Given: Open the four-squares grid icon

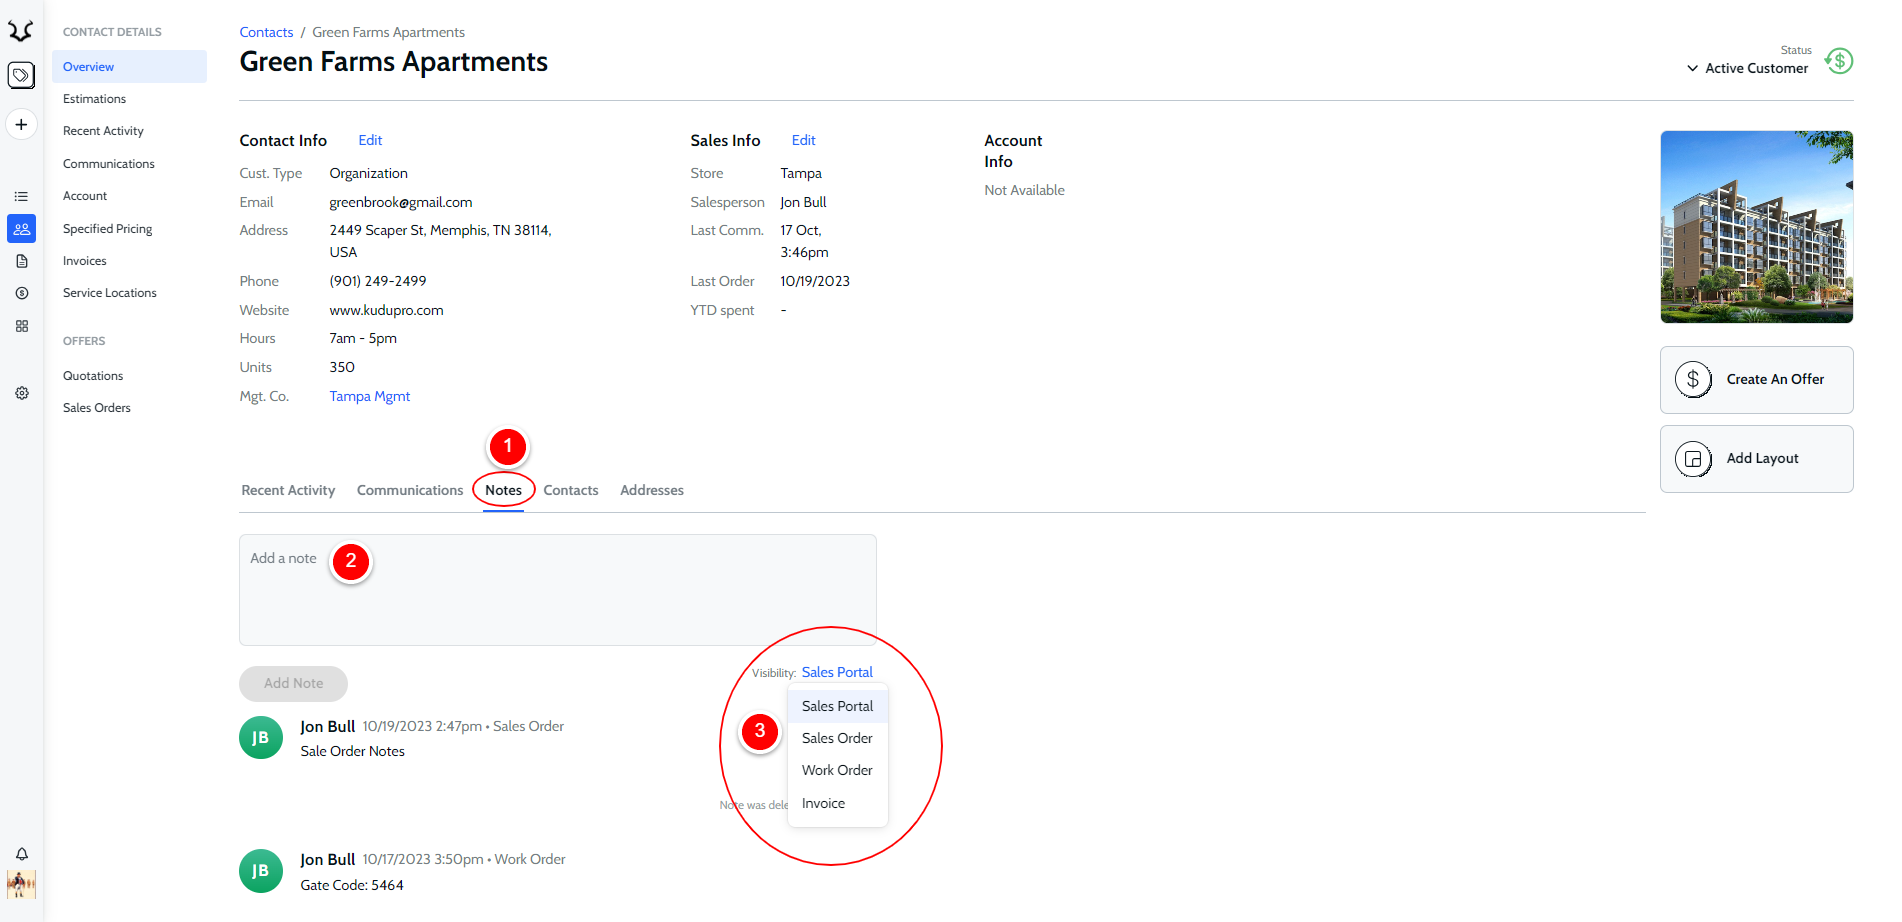Looking at the screenshot, I should click(21, 326).
